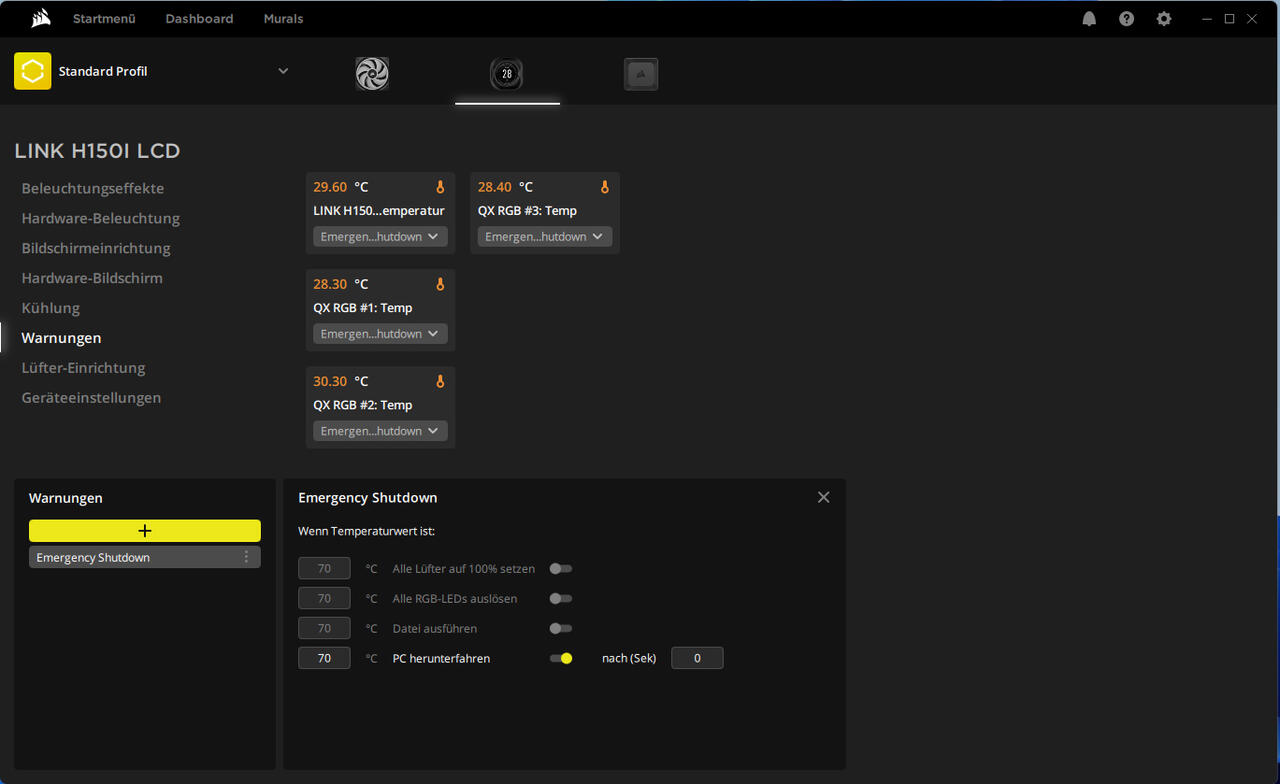This screenshot has width=1280, height=784.
Task: Select the LCD cooler device icon showing 28
Action: point(507,74)
